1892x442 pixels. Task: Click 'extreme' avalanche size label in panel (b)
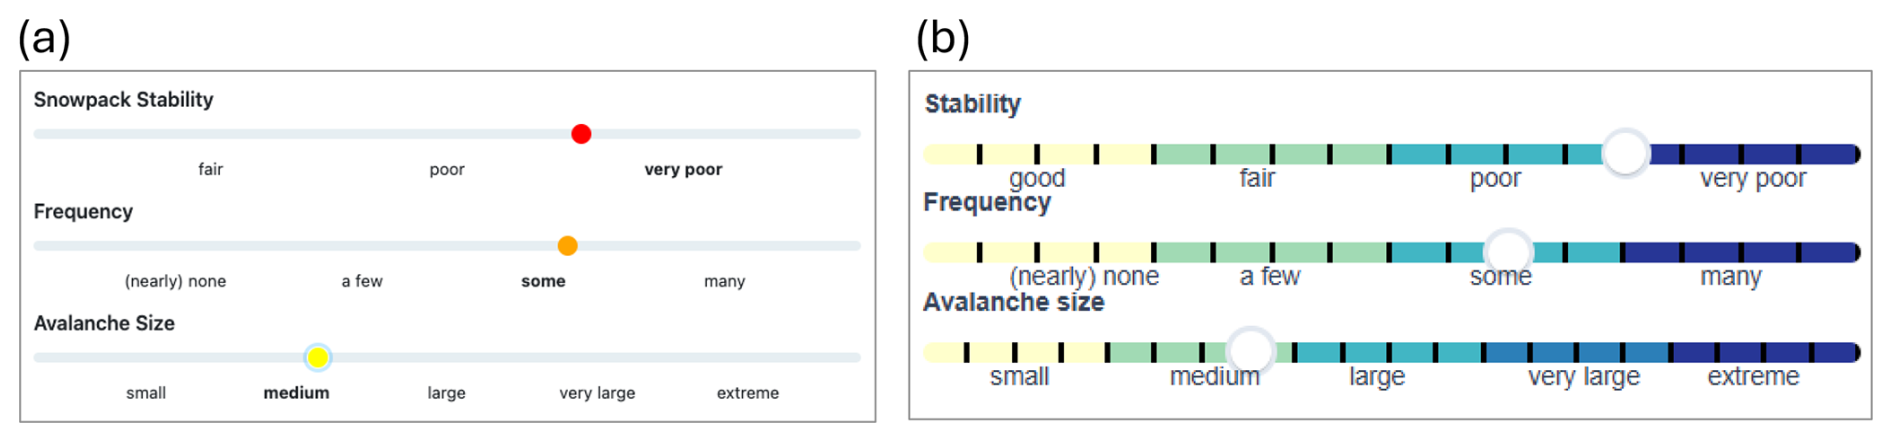(x=1753, y=377)
